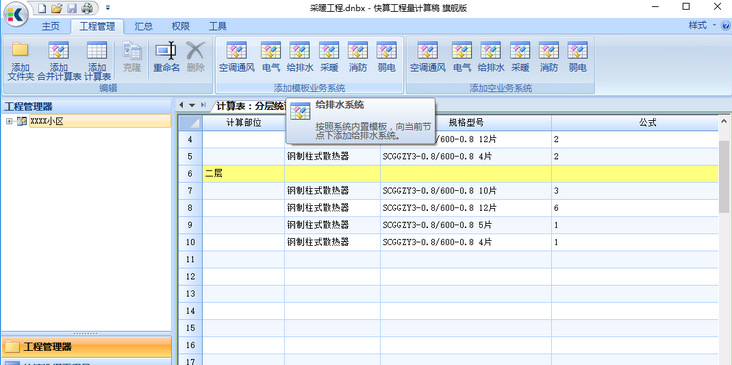The image size is (732, 365).
Task: Click the save icon in quick access toolbar
Action: pyautogui.click(x=71, y=7)
